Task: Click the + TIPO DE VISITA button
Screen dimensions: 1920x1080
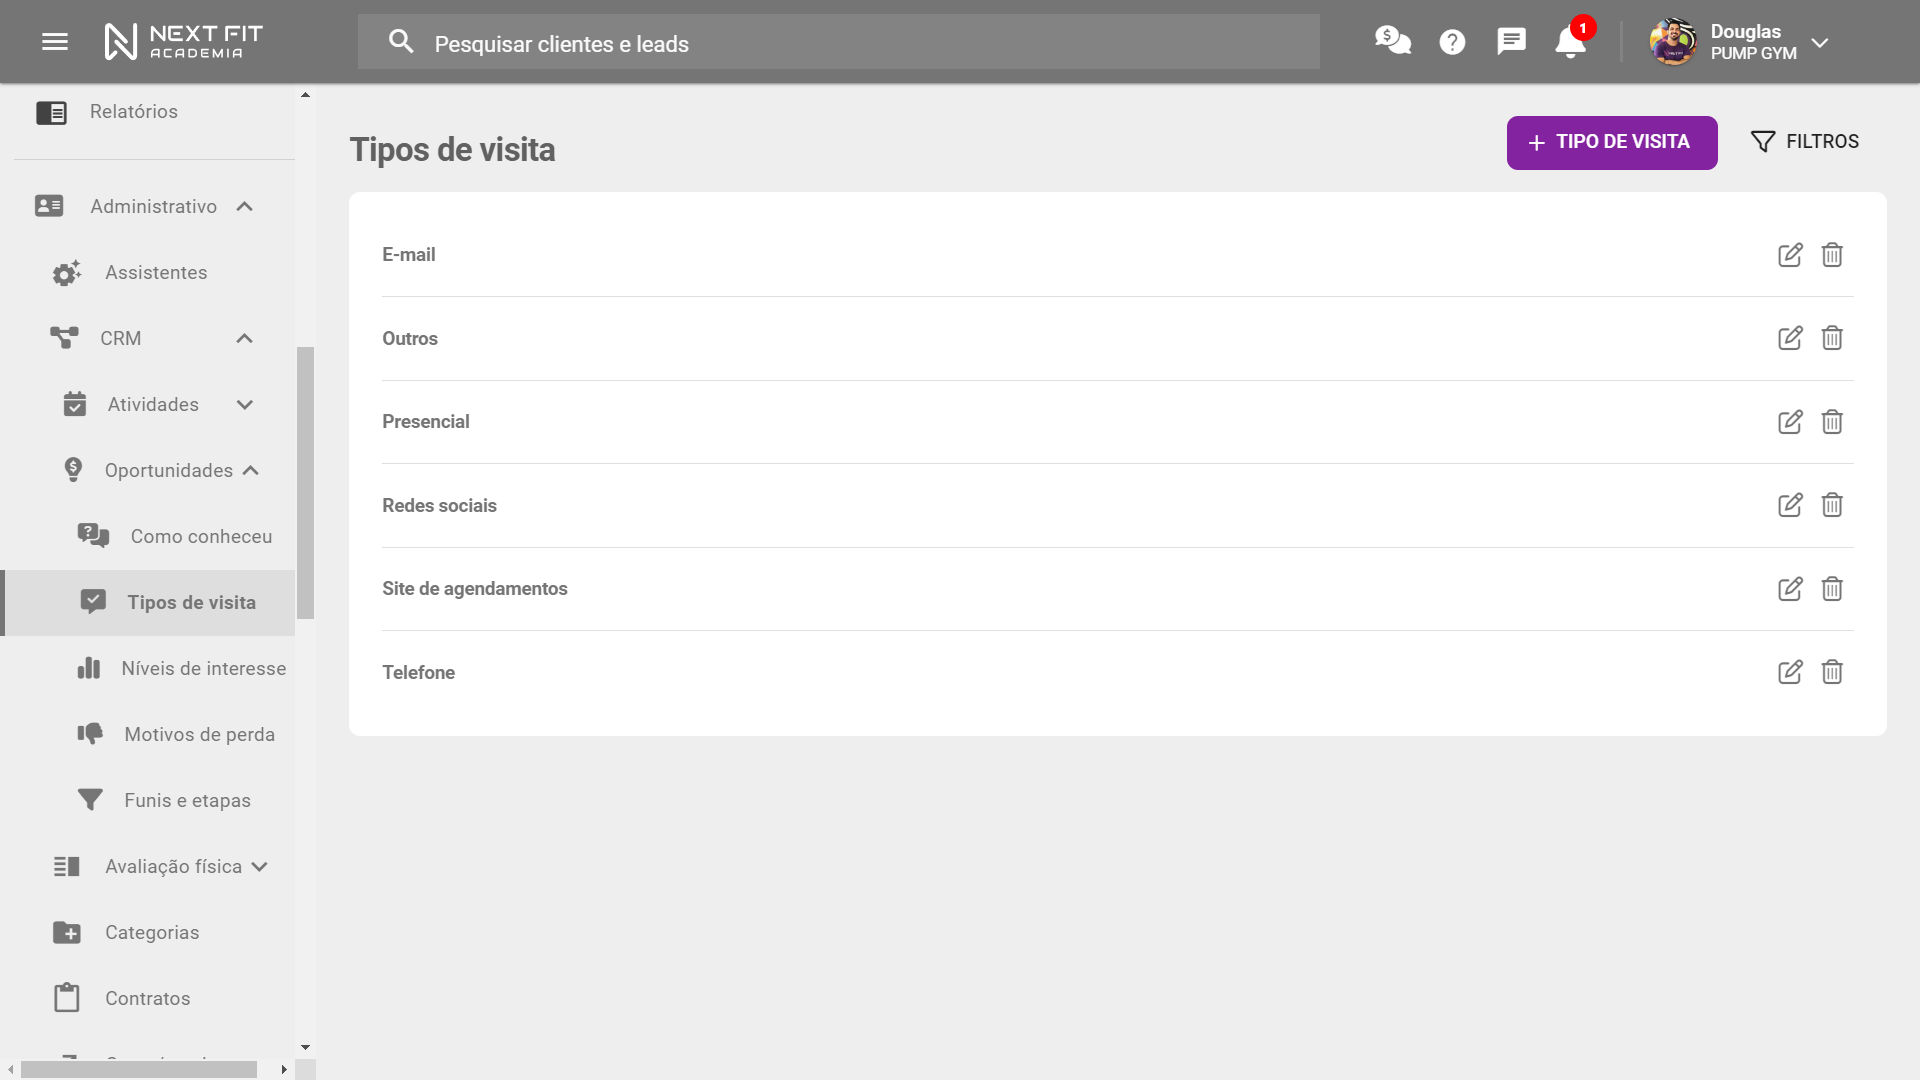Action: (x=1611, y=142)
